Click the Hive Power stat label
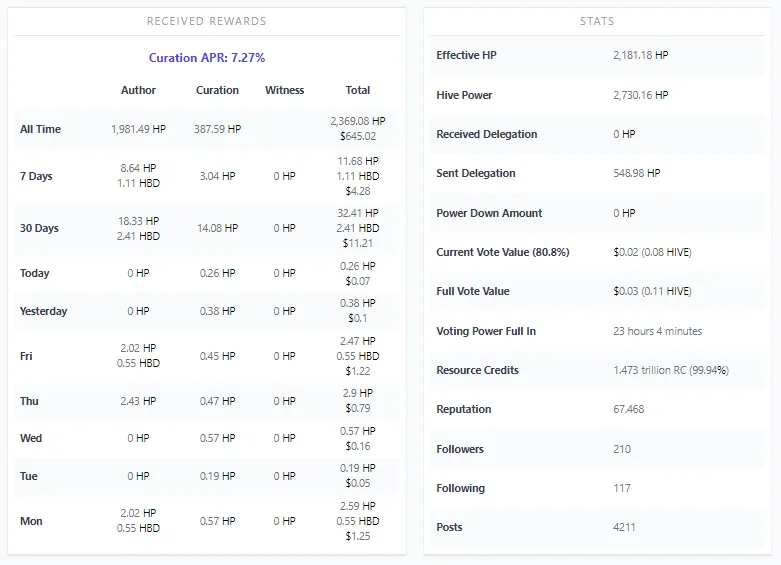The width and height of the screenshot is (781, 565). (464, 95)
